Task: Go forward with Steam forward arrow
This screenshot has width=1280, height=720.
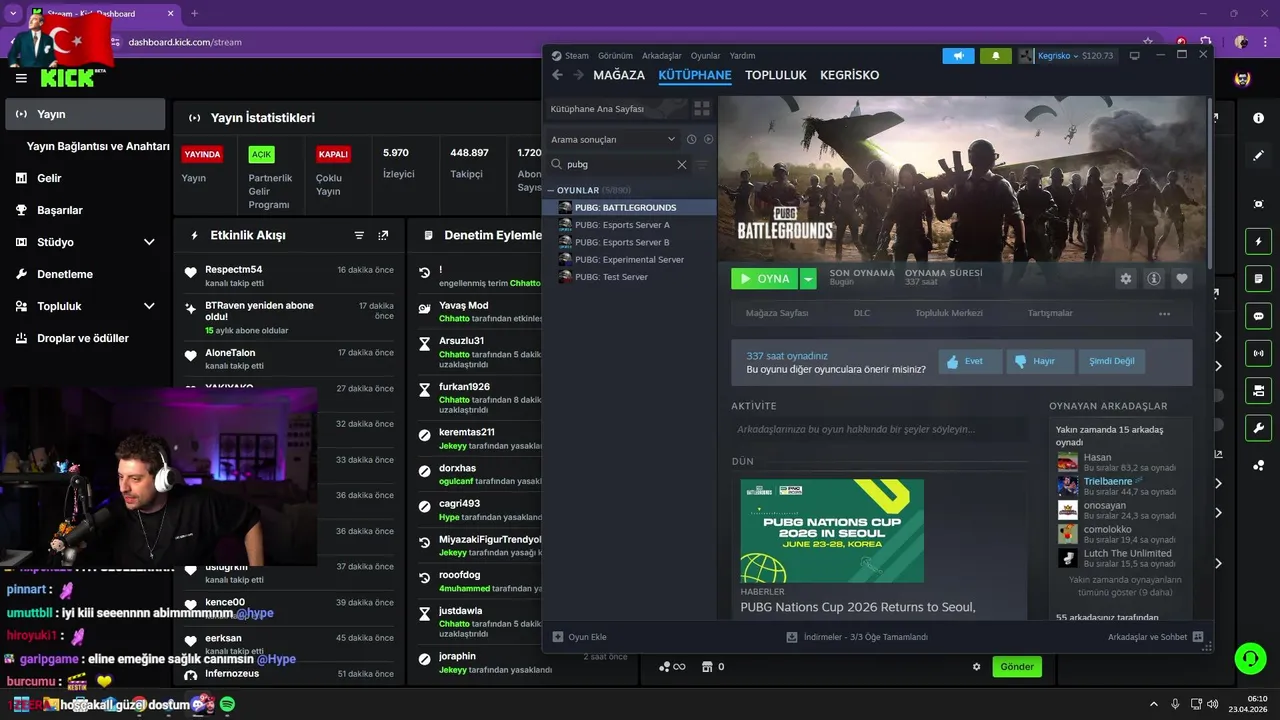Action: (x=577, y=75)
